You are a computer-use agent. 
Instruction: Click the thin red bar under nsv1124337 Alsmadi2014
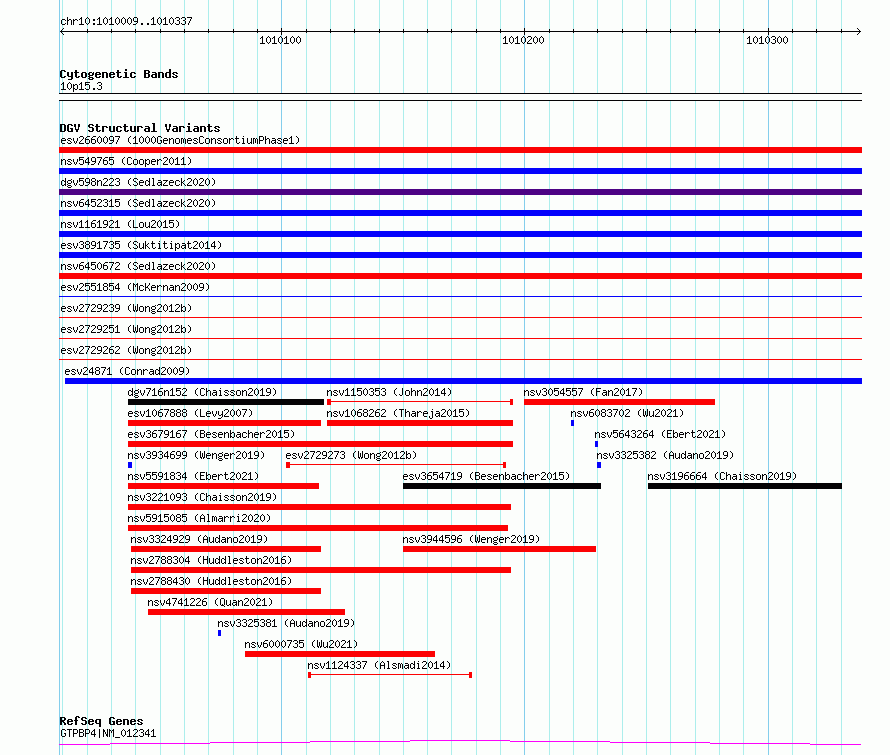(390, 675)
